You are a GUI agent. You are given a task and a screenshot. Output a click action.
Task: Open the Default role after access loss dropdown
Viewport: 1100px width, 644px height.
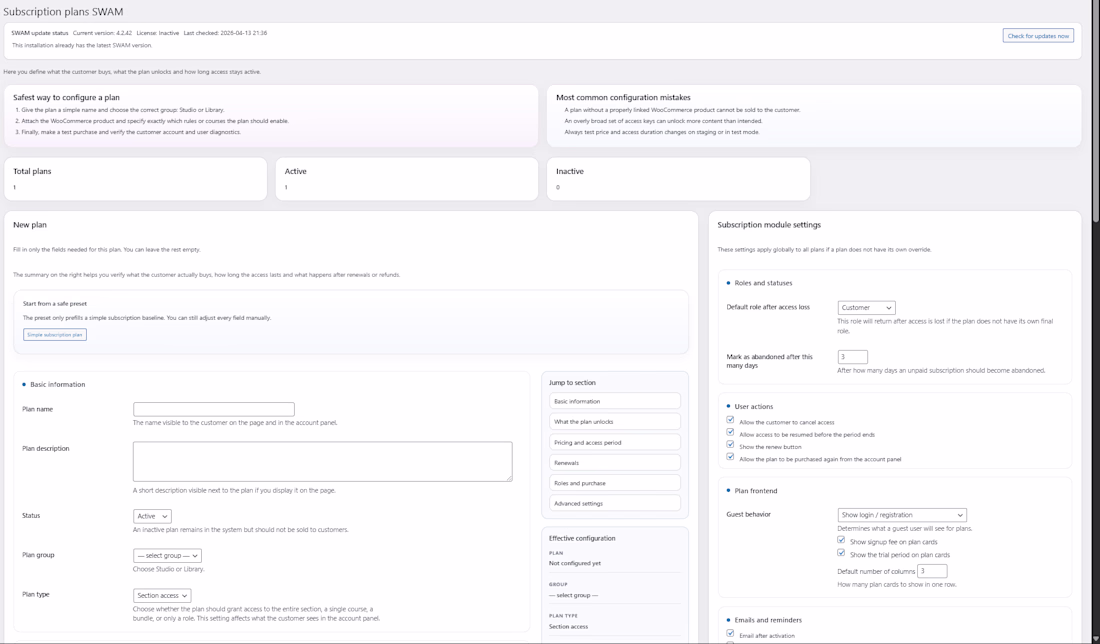click(x=866, y=308)
